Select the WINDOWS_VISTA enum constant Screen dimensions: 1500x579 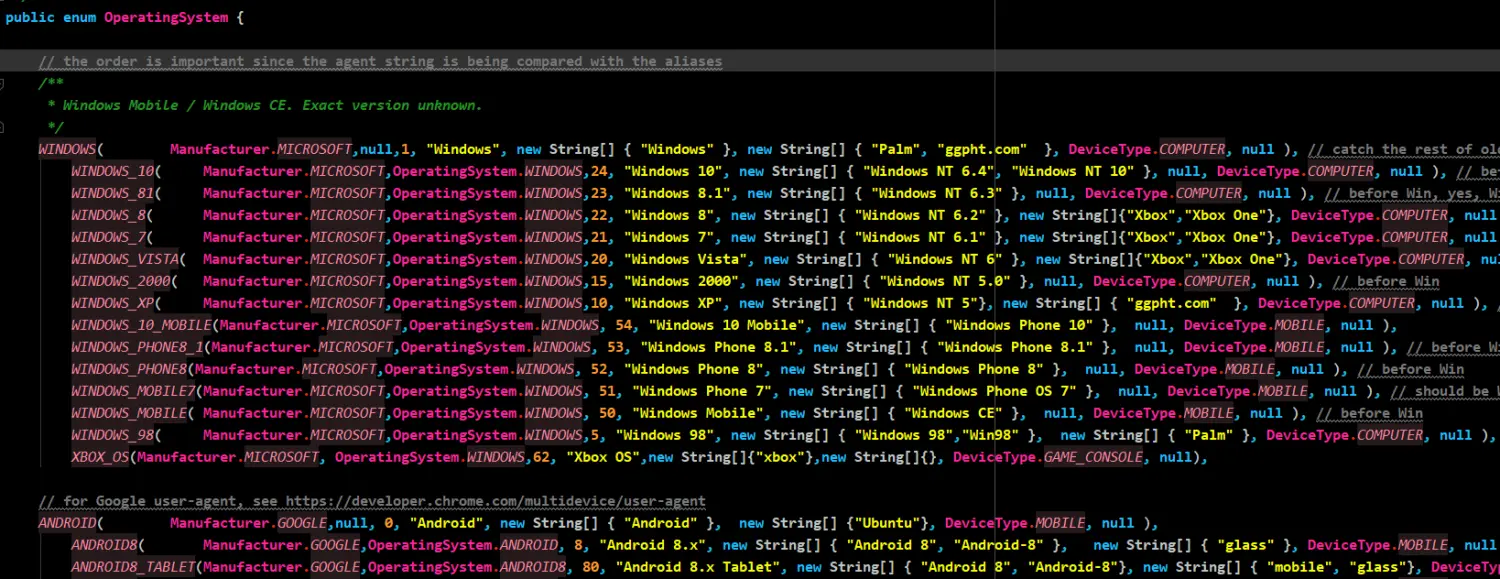(x=126, y=259)
